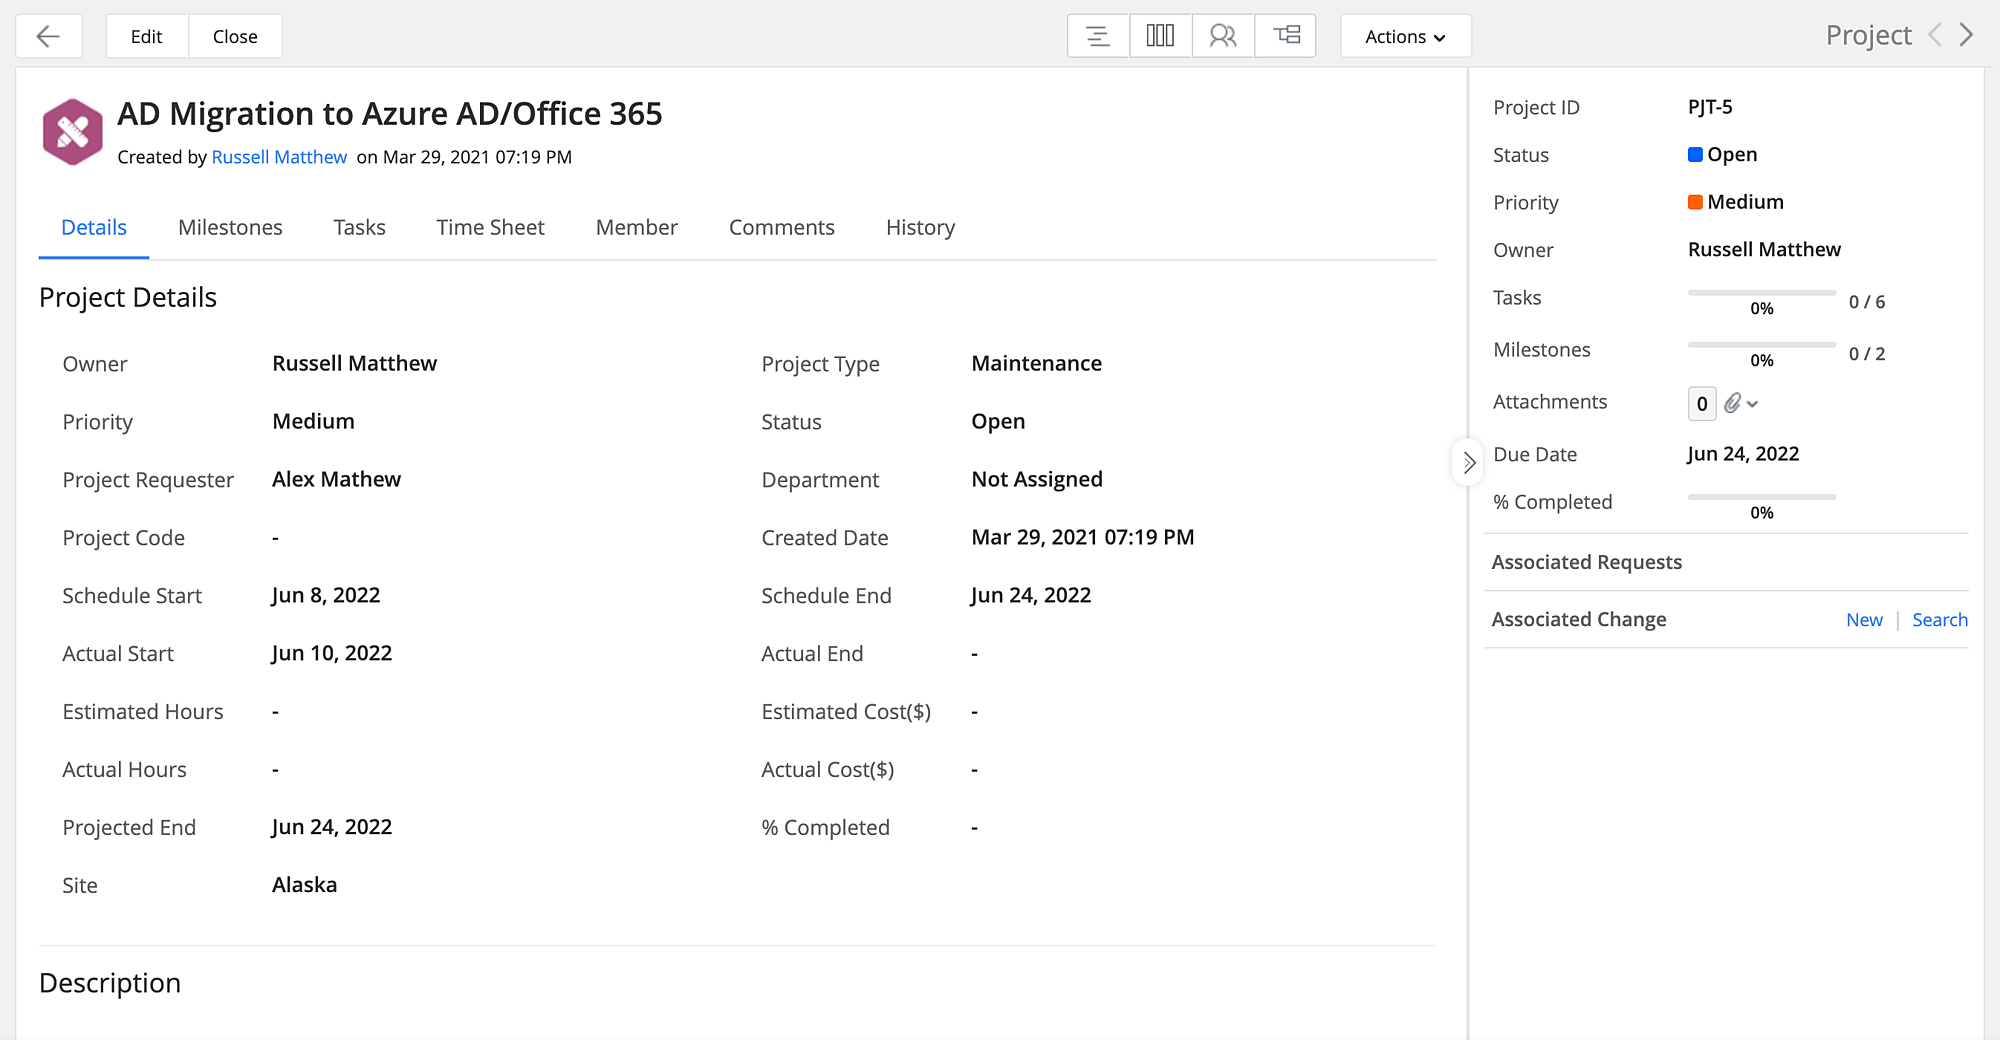The image size is (2000, 1040).
Task: Click the project hexagon logo icon
Action: 72,132
